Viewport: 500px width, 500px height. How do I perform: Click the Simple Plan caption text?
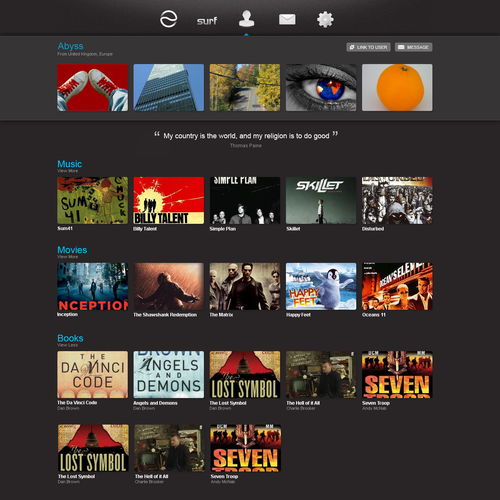click(223, 229)
